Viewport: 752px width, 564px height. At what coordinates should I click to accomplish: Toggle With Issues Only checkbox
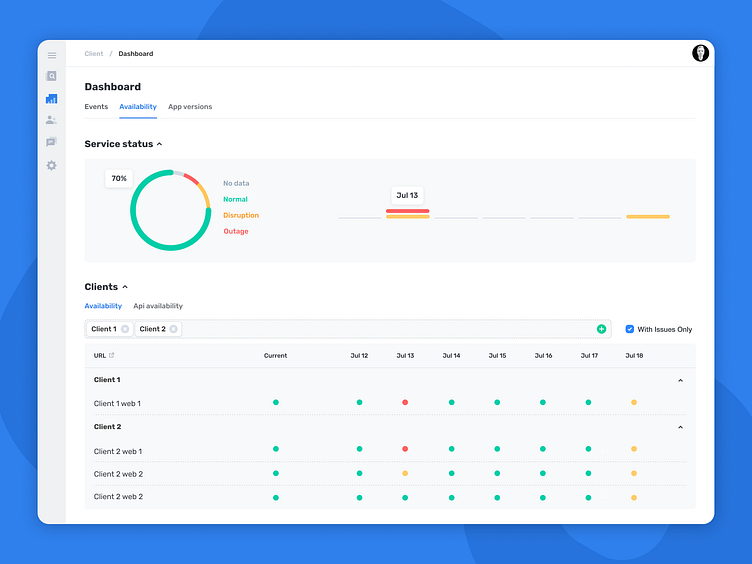[630, 329]
